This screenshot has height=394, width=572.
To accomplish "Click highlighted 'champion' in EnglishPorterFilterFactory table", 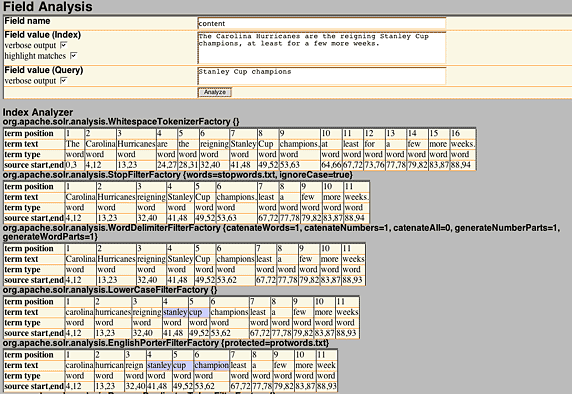I will pos(212,365).
